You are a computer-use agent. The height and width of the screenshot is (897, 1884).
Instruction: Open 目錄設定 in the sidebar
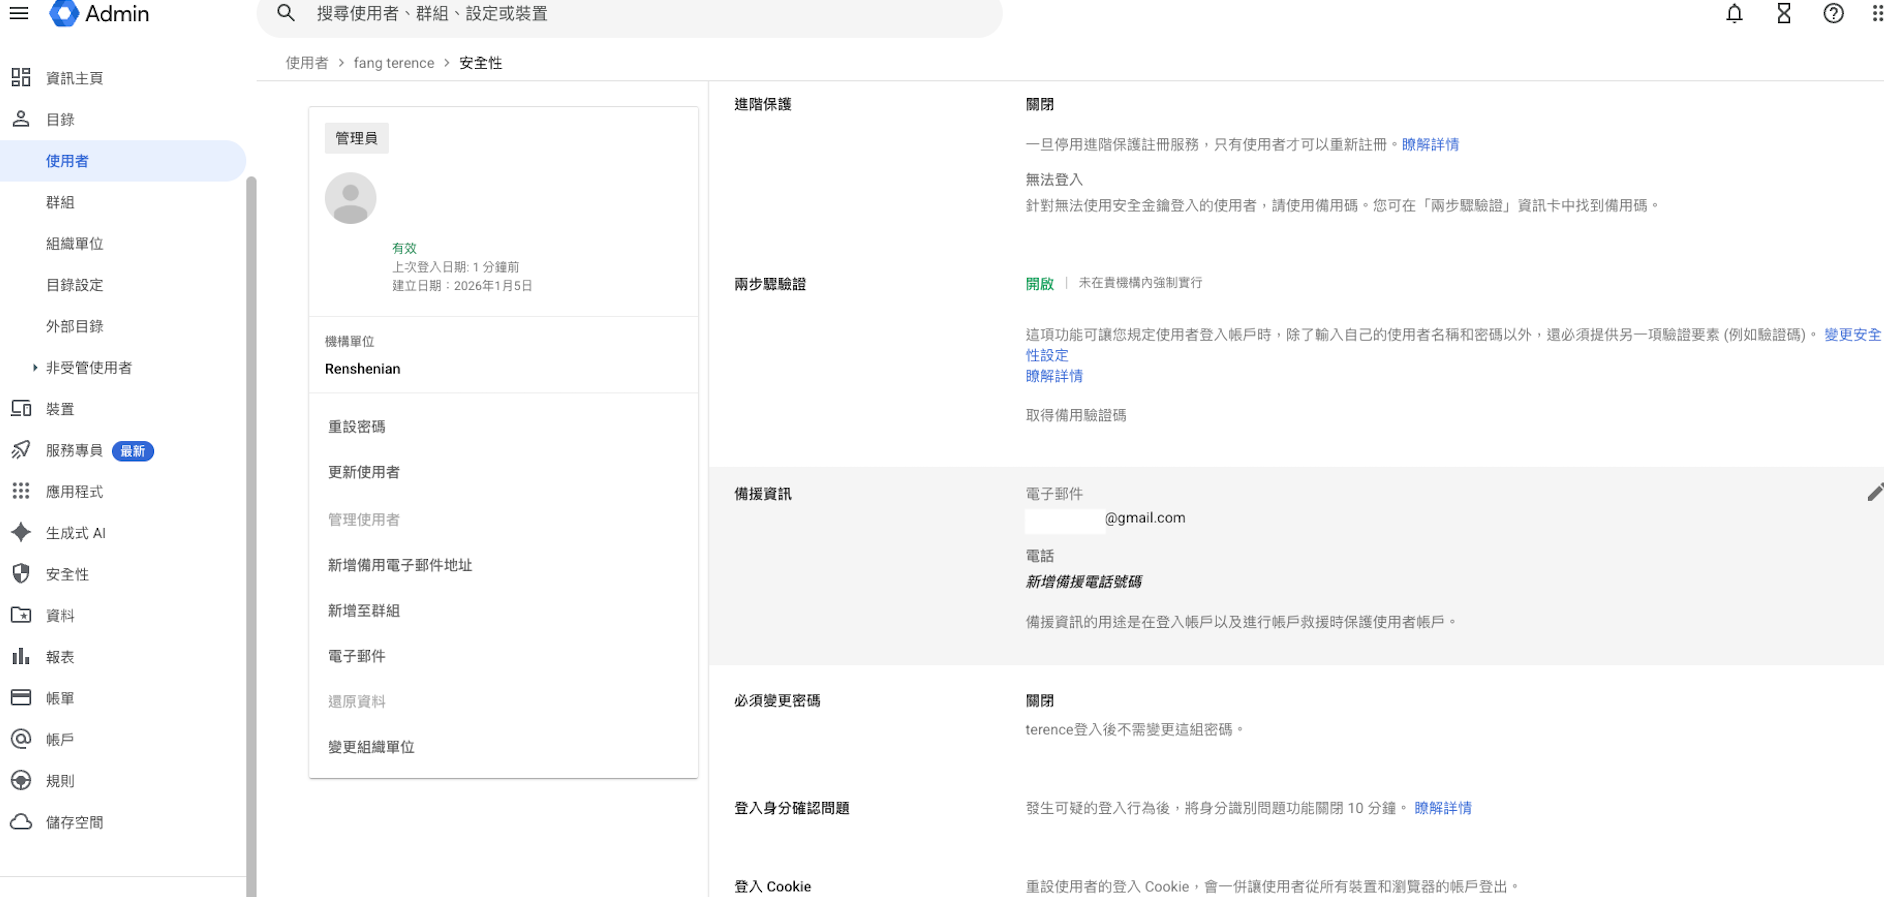click(75, 285)
